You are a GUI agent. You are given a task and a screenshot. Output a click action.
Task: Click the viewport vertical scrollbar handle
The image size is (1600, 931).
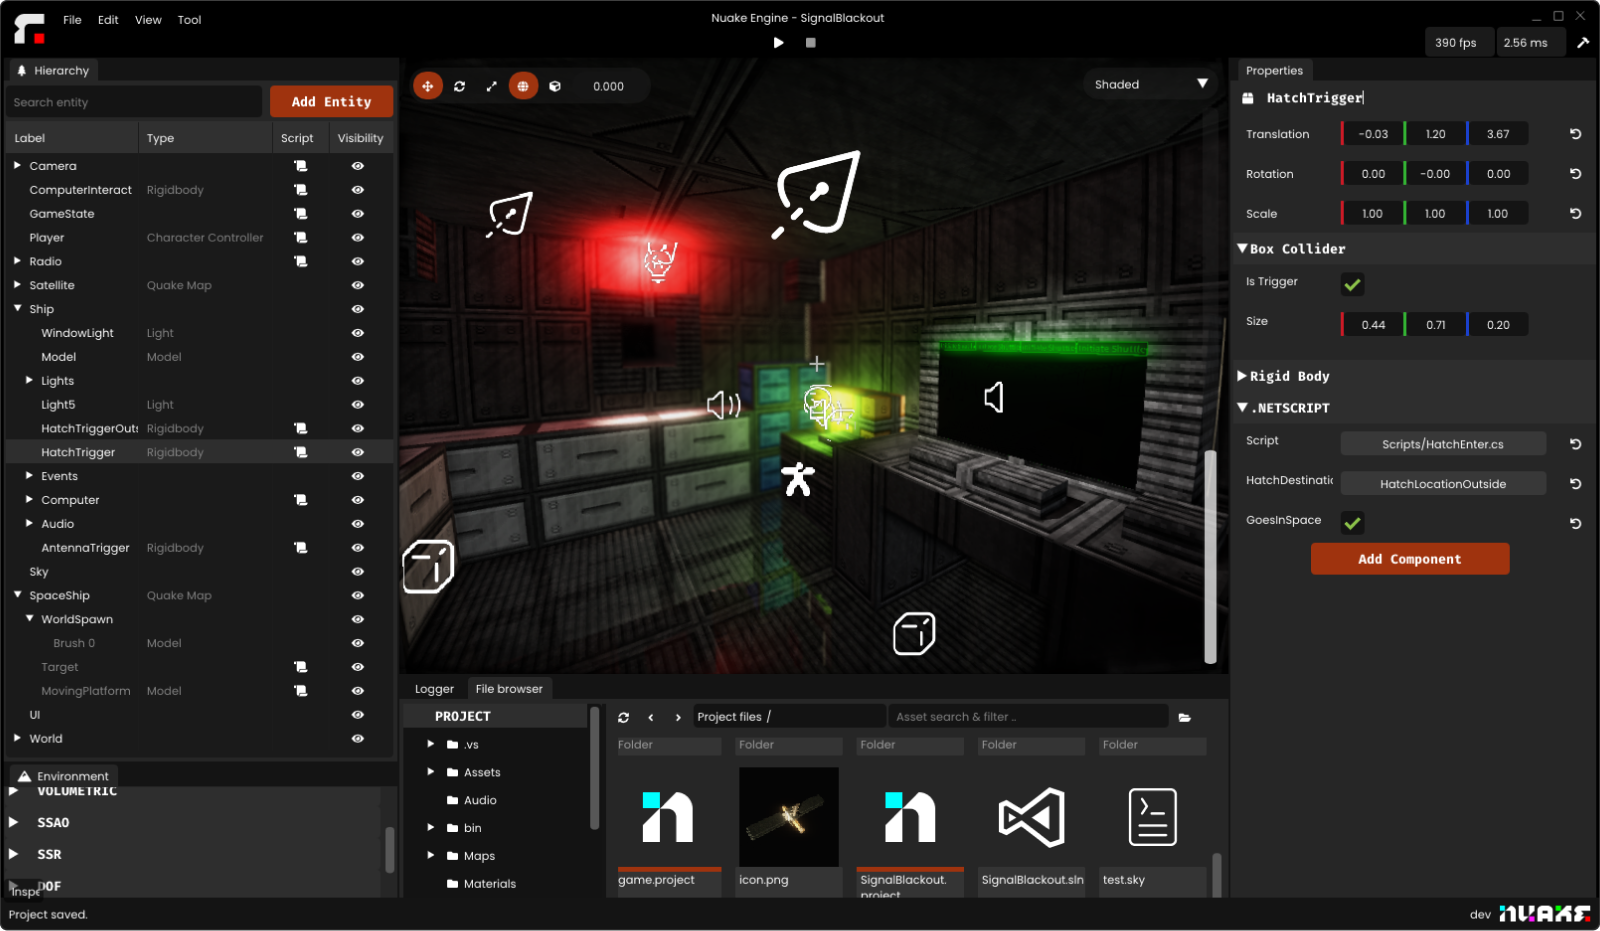1210,557
